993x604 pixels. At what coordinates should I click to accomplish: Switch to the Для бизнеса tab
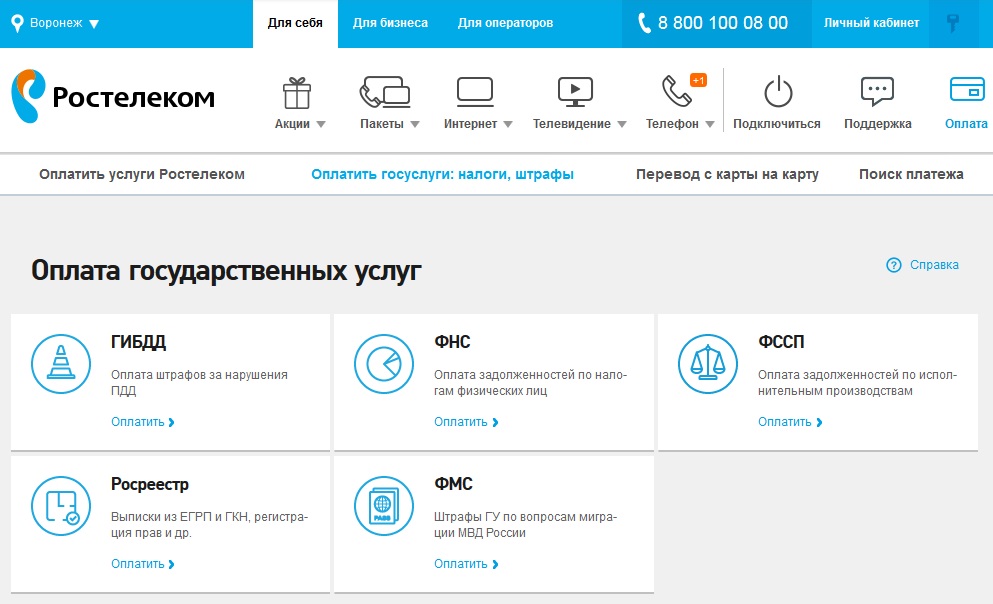[388, 22]
